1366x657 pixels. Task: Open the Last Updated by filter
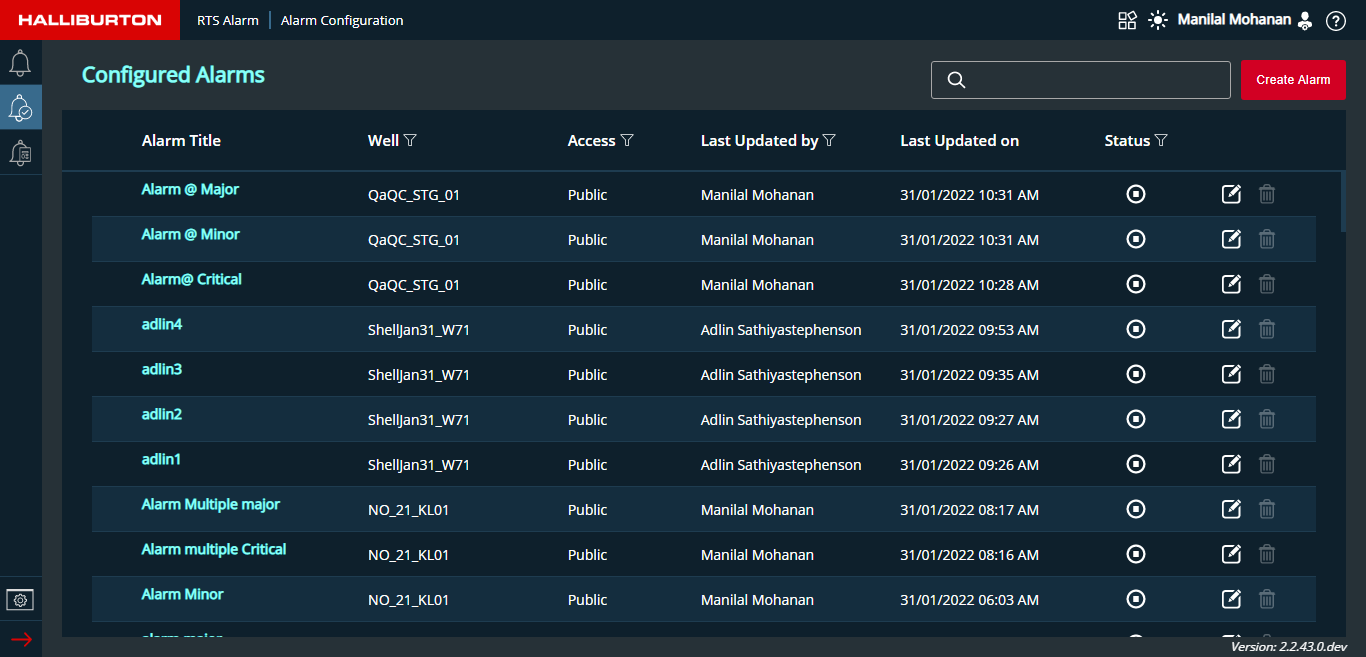[829, 141]
